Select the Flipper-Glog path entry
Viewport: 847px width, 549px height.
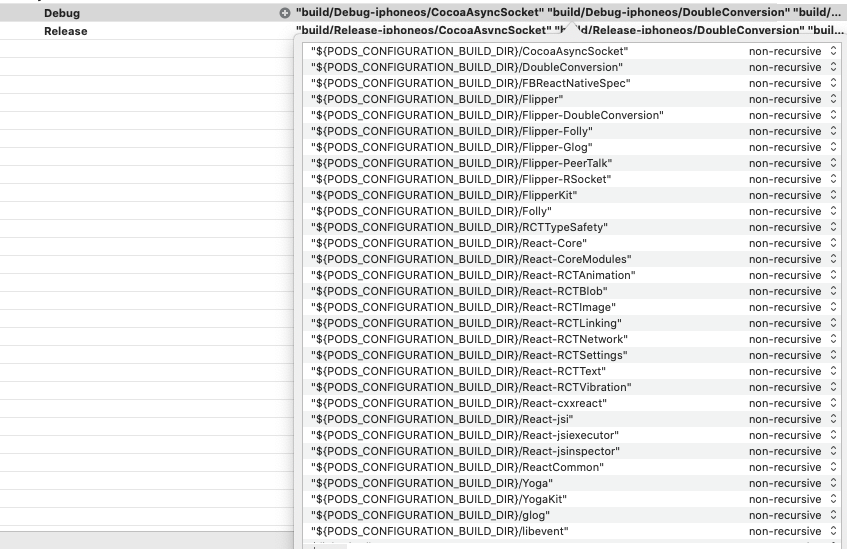pos(452,148)
